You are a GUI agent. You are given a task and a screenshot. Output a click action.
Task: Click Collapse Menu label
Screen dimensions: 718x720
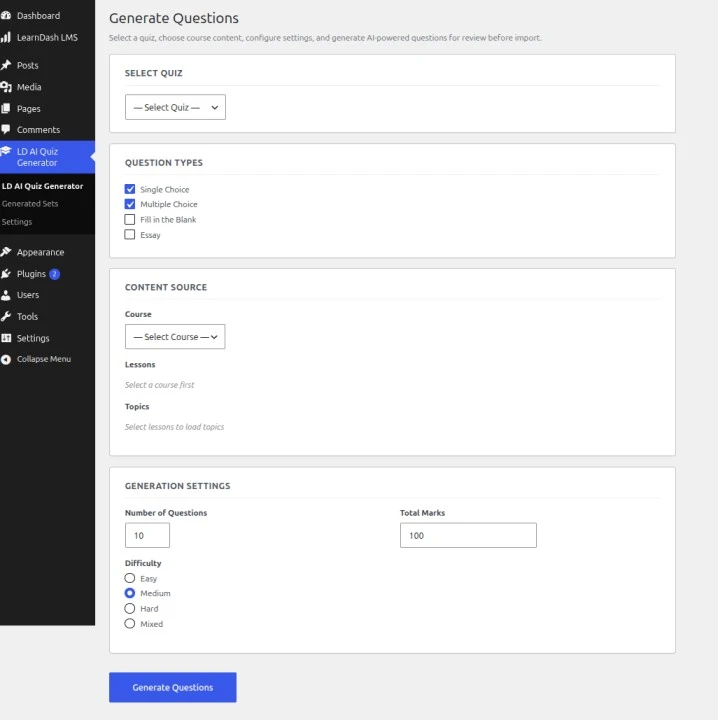pyautogui.click(x=44, y=359)
